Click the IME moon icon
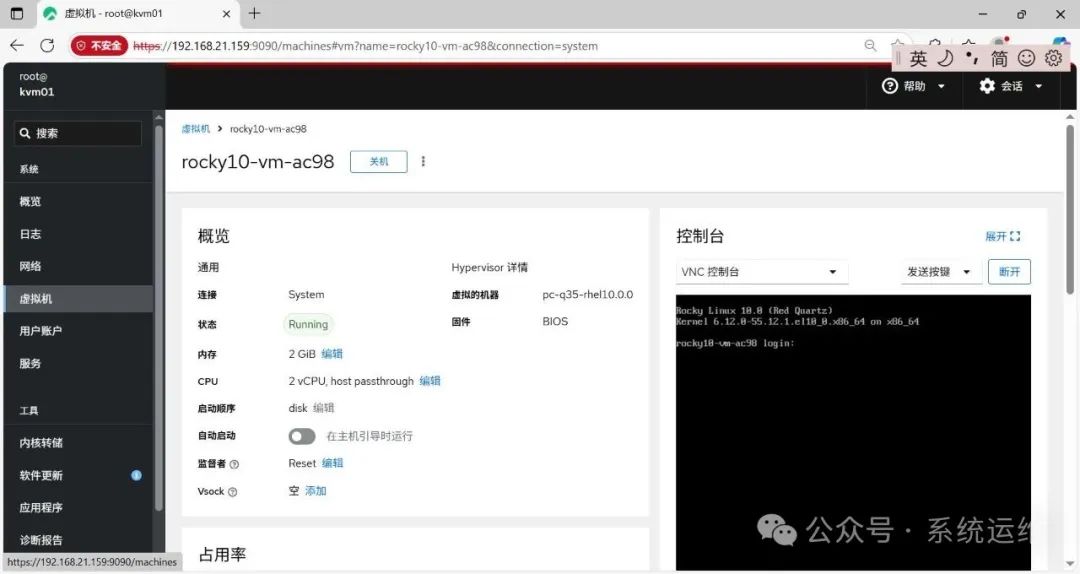1080x574 pixels. point(945,58)
